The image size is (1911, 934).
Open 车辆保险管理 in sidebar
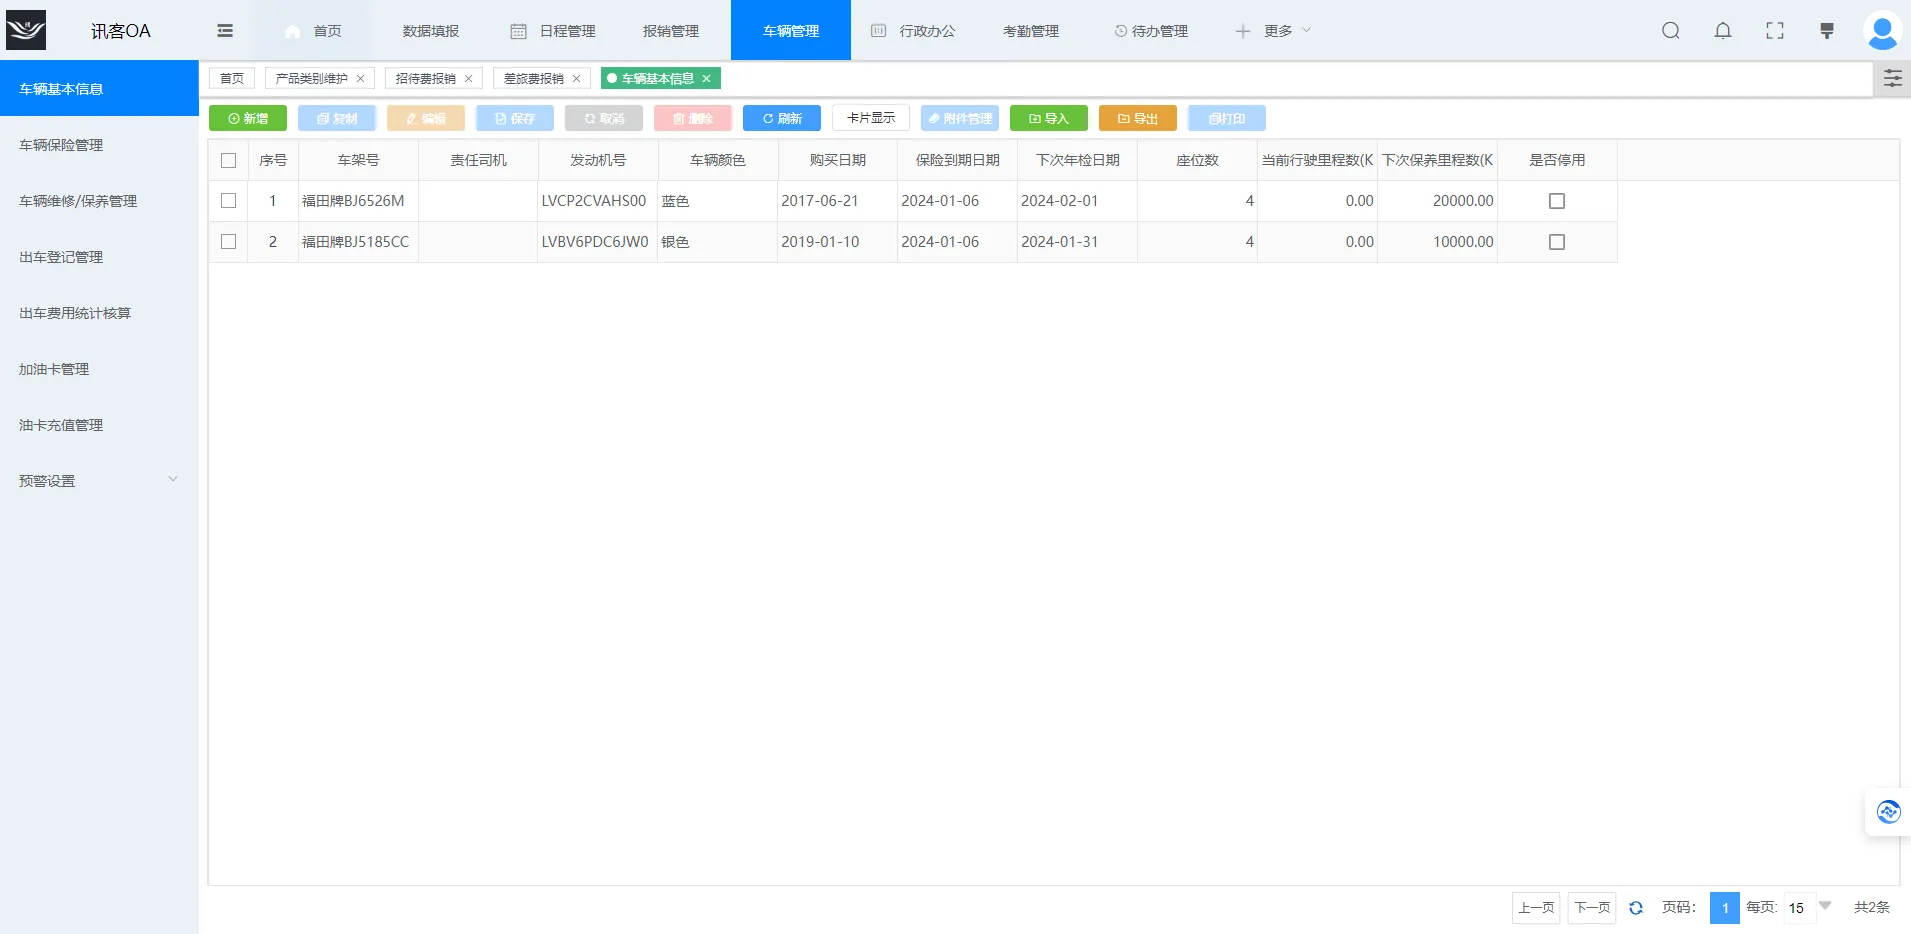[x=99, y=145]
